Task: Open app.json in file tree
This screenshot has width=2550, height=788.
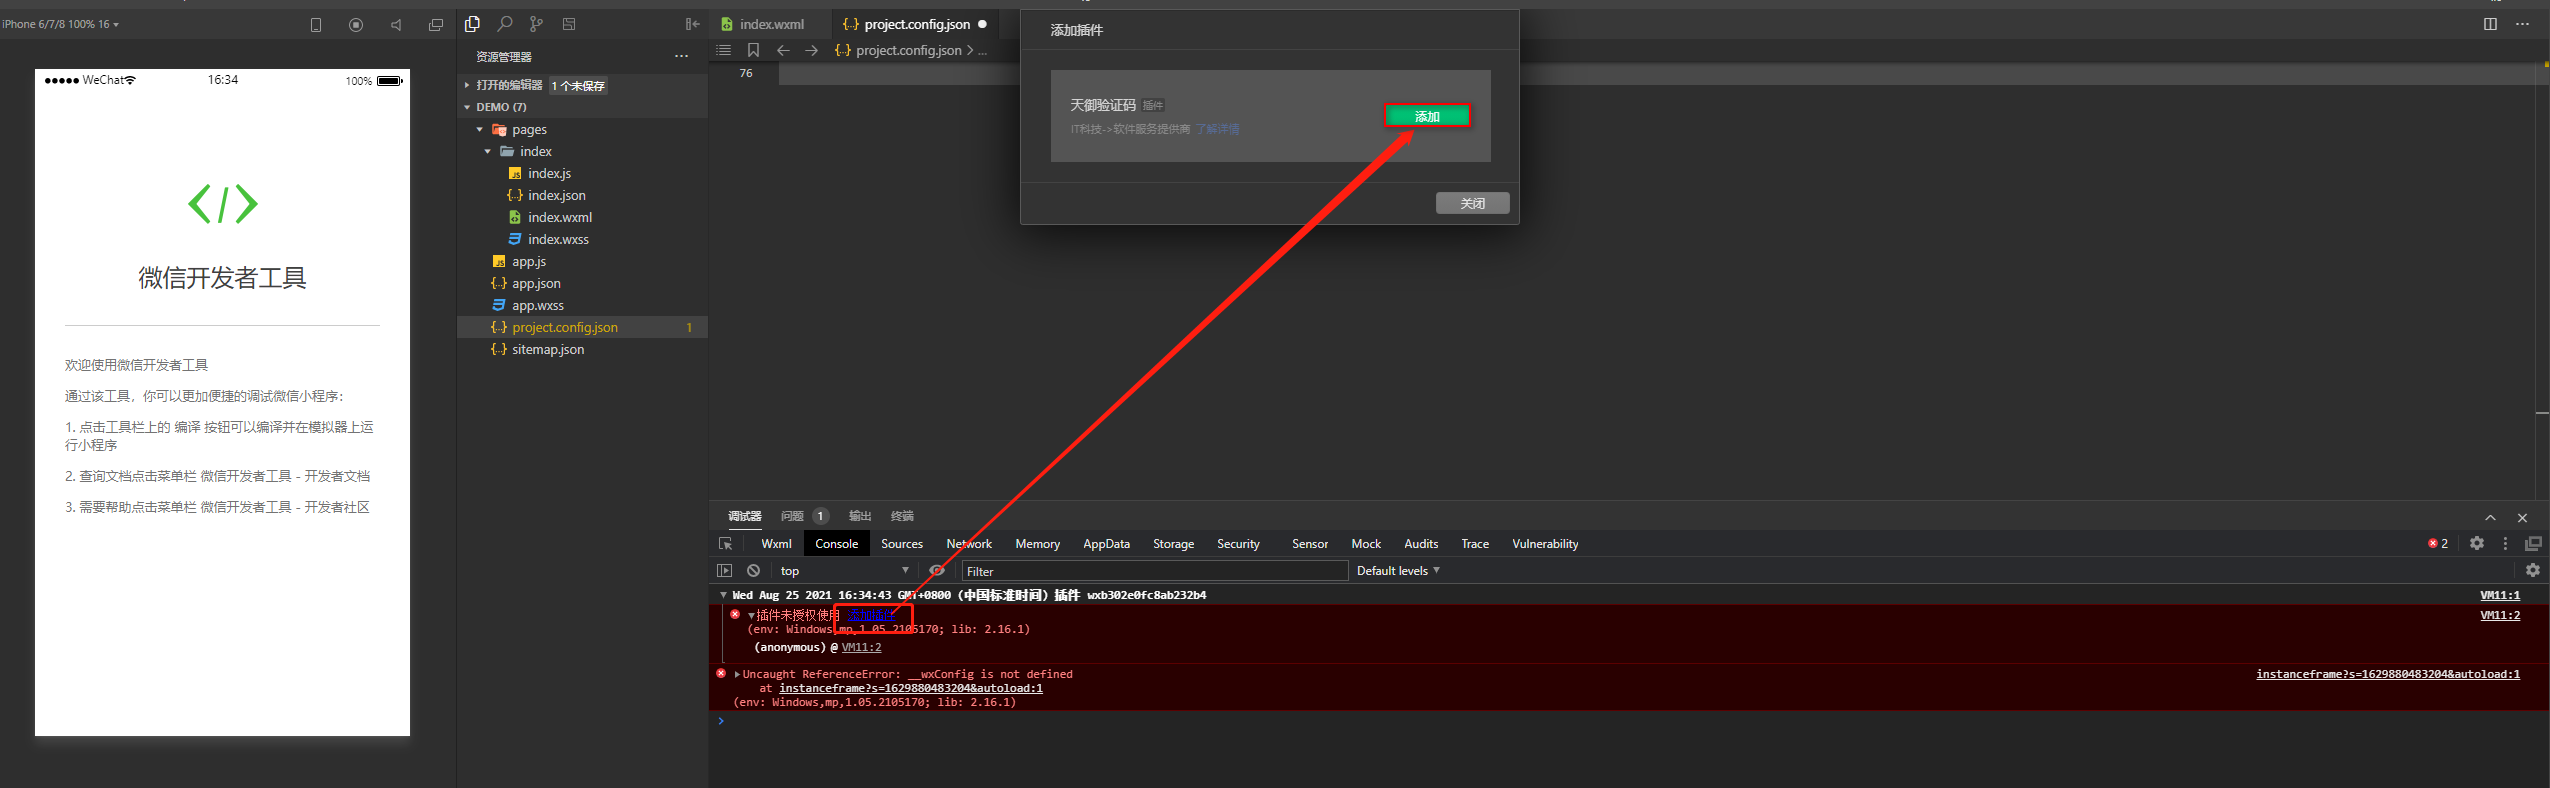Action: coord(536,283)
